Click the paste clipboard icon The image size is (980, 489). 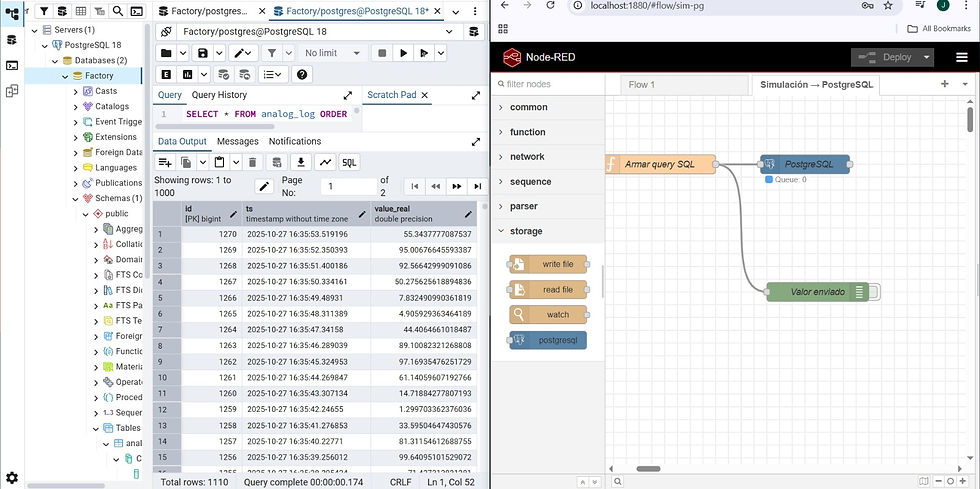[219, 163]
